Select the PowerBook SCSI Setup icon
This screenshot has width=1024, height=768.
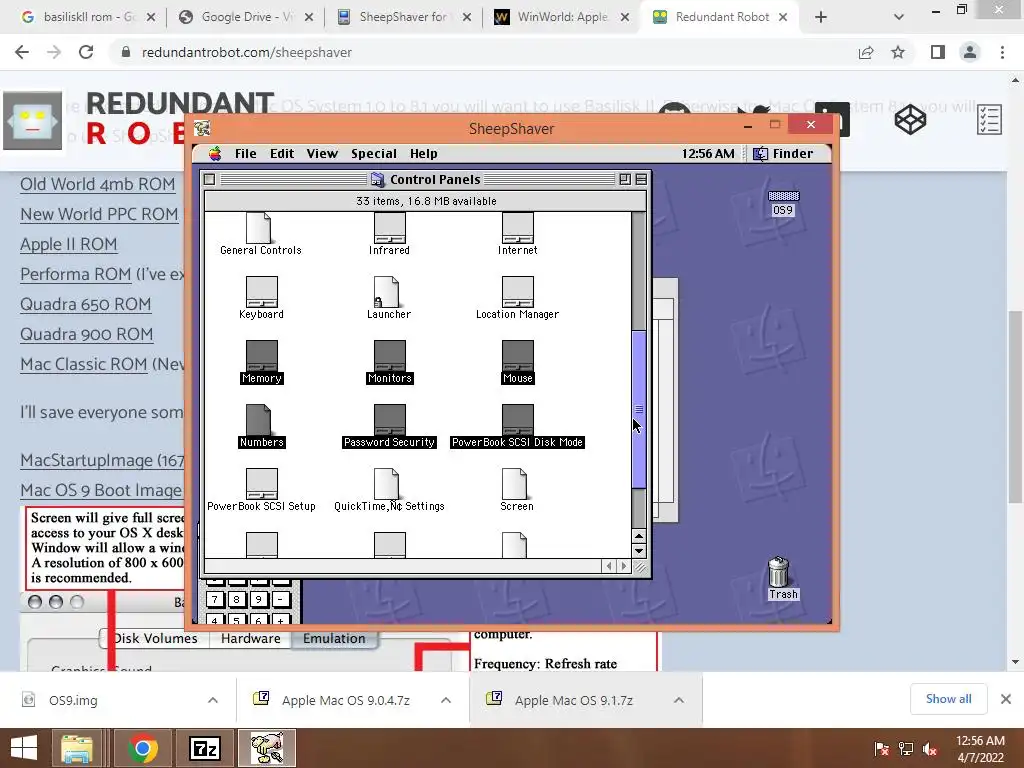261,484
